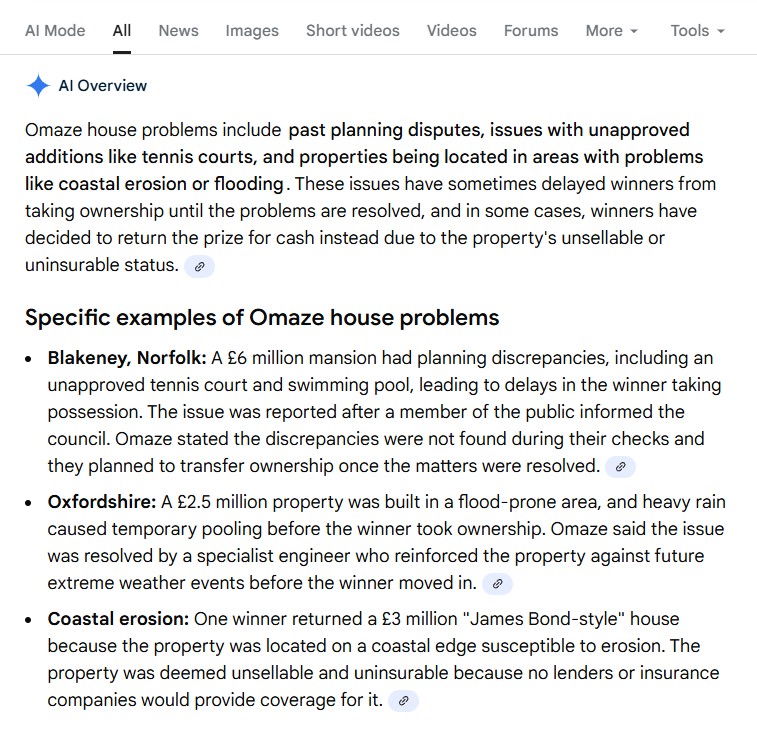This screenshot has height=731, width=757.
Task: Open source link after the summary paragraph
Action: (200, 266)
